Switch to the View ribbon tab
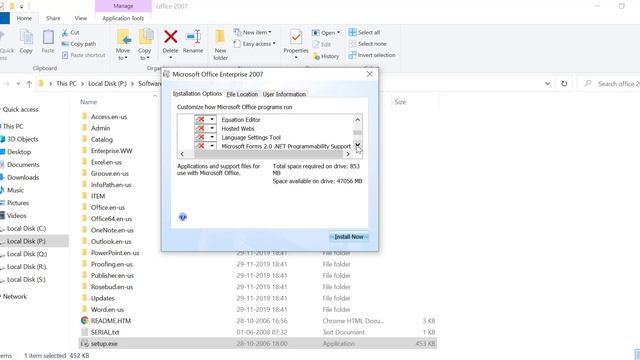This screenshot has height=360, width=640. [x=81, y=18]
